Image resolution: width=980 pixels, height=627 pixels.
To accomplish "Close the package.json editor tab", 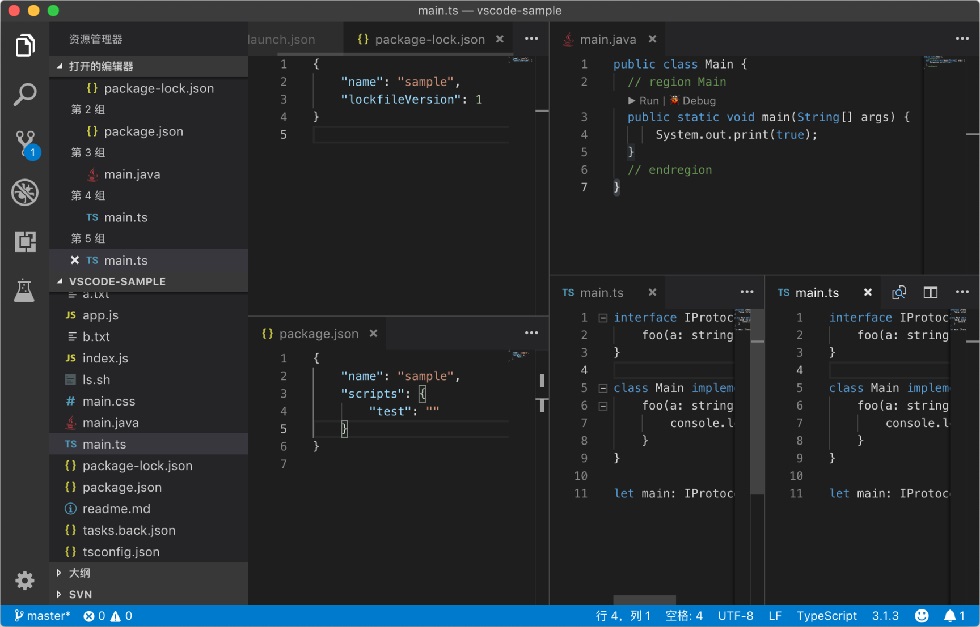I will click(x=373, y=333).
